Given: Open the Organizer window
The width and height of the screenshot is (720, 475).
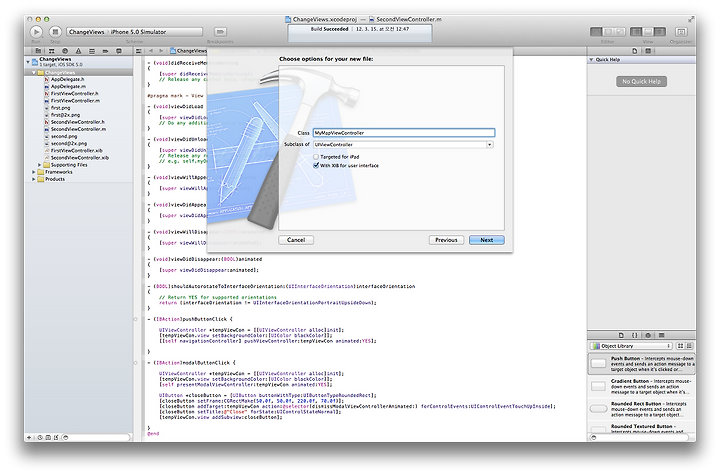Looking at the screenshot, I should (x=681, y=32).
